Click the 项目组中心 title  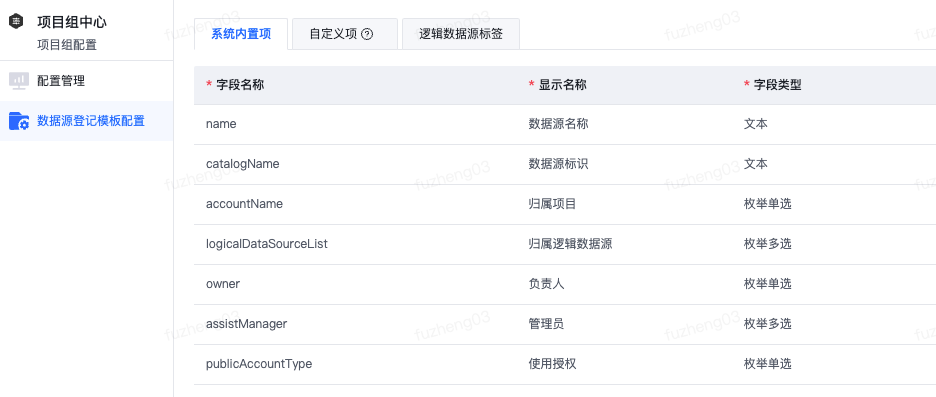tap(72, 22)
